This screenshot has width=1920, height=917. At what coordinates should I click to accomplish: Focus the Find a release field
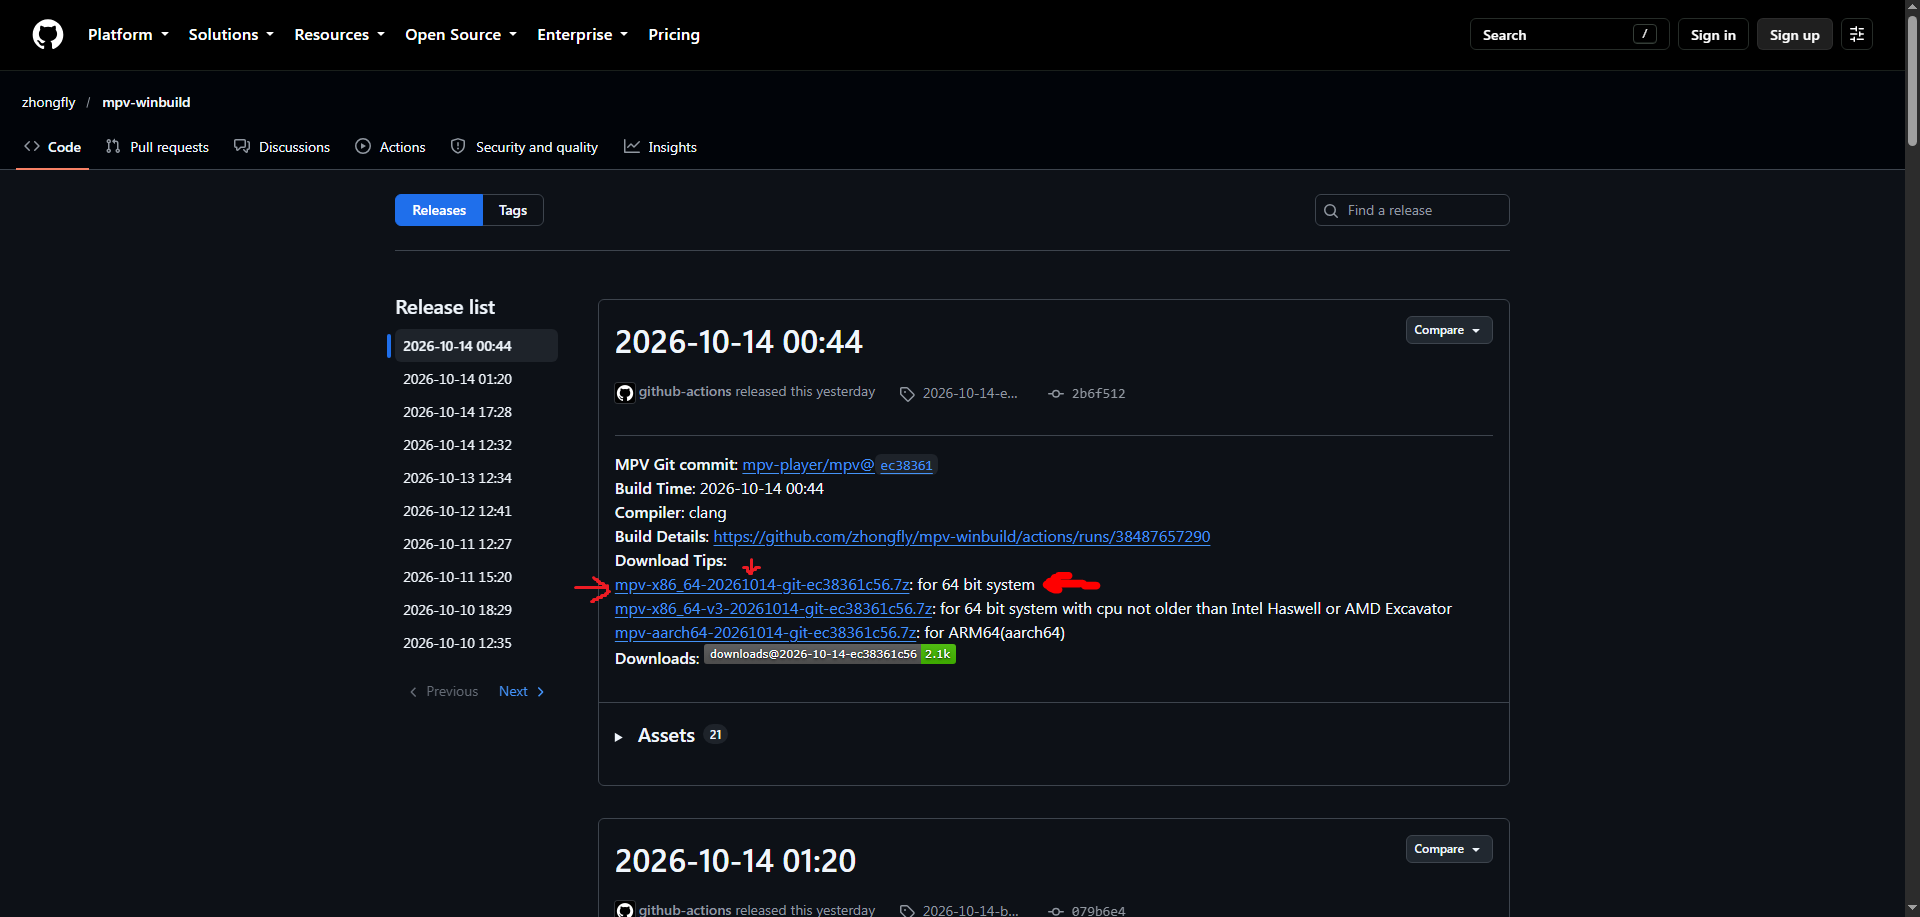click(x=1412, y=210)
